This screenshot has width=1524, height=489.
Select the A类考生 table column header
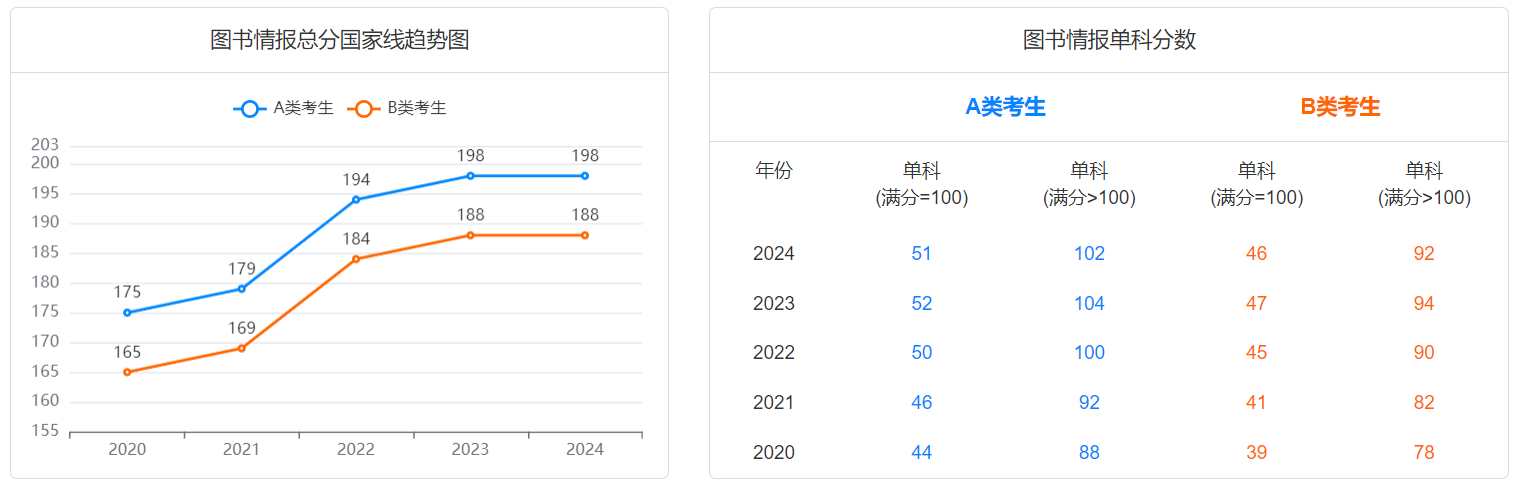click(1005, 107)
